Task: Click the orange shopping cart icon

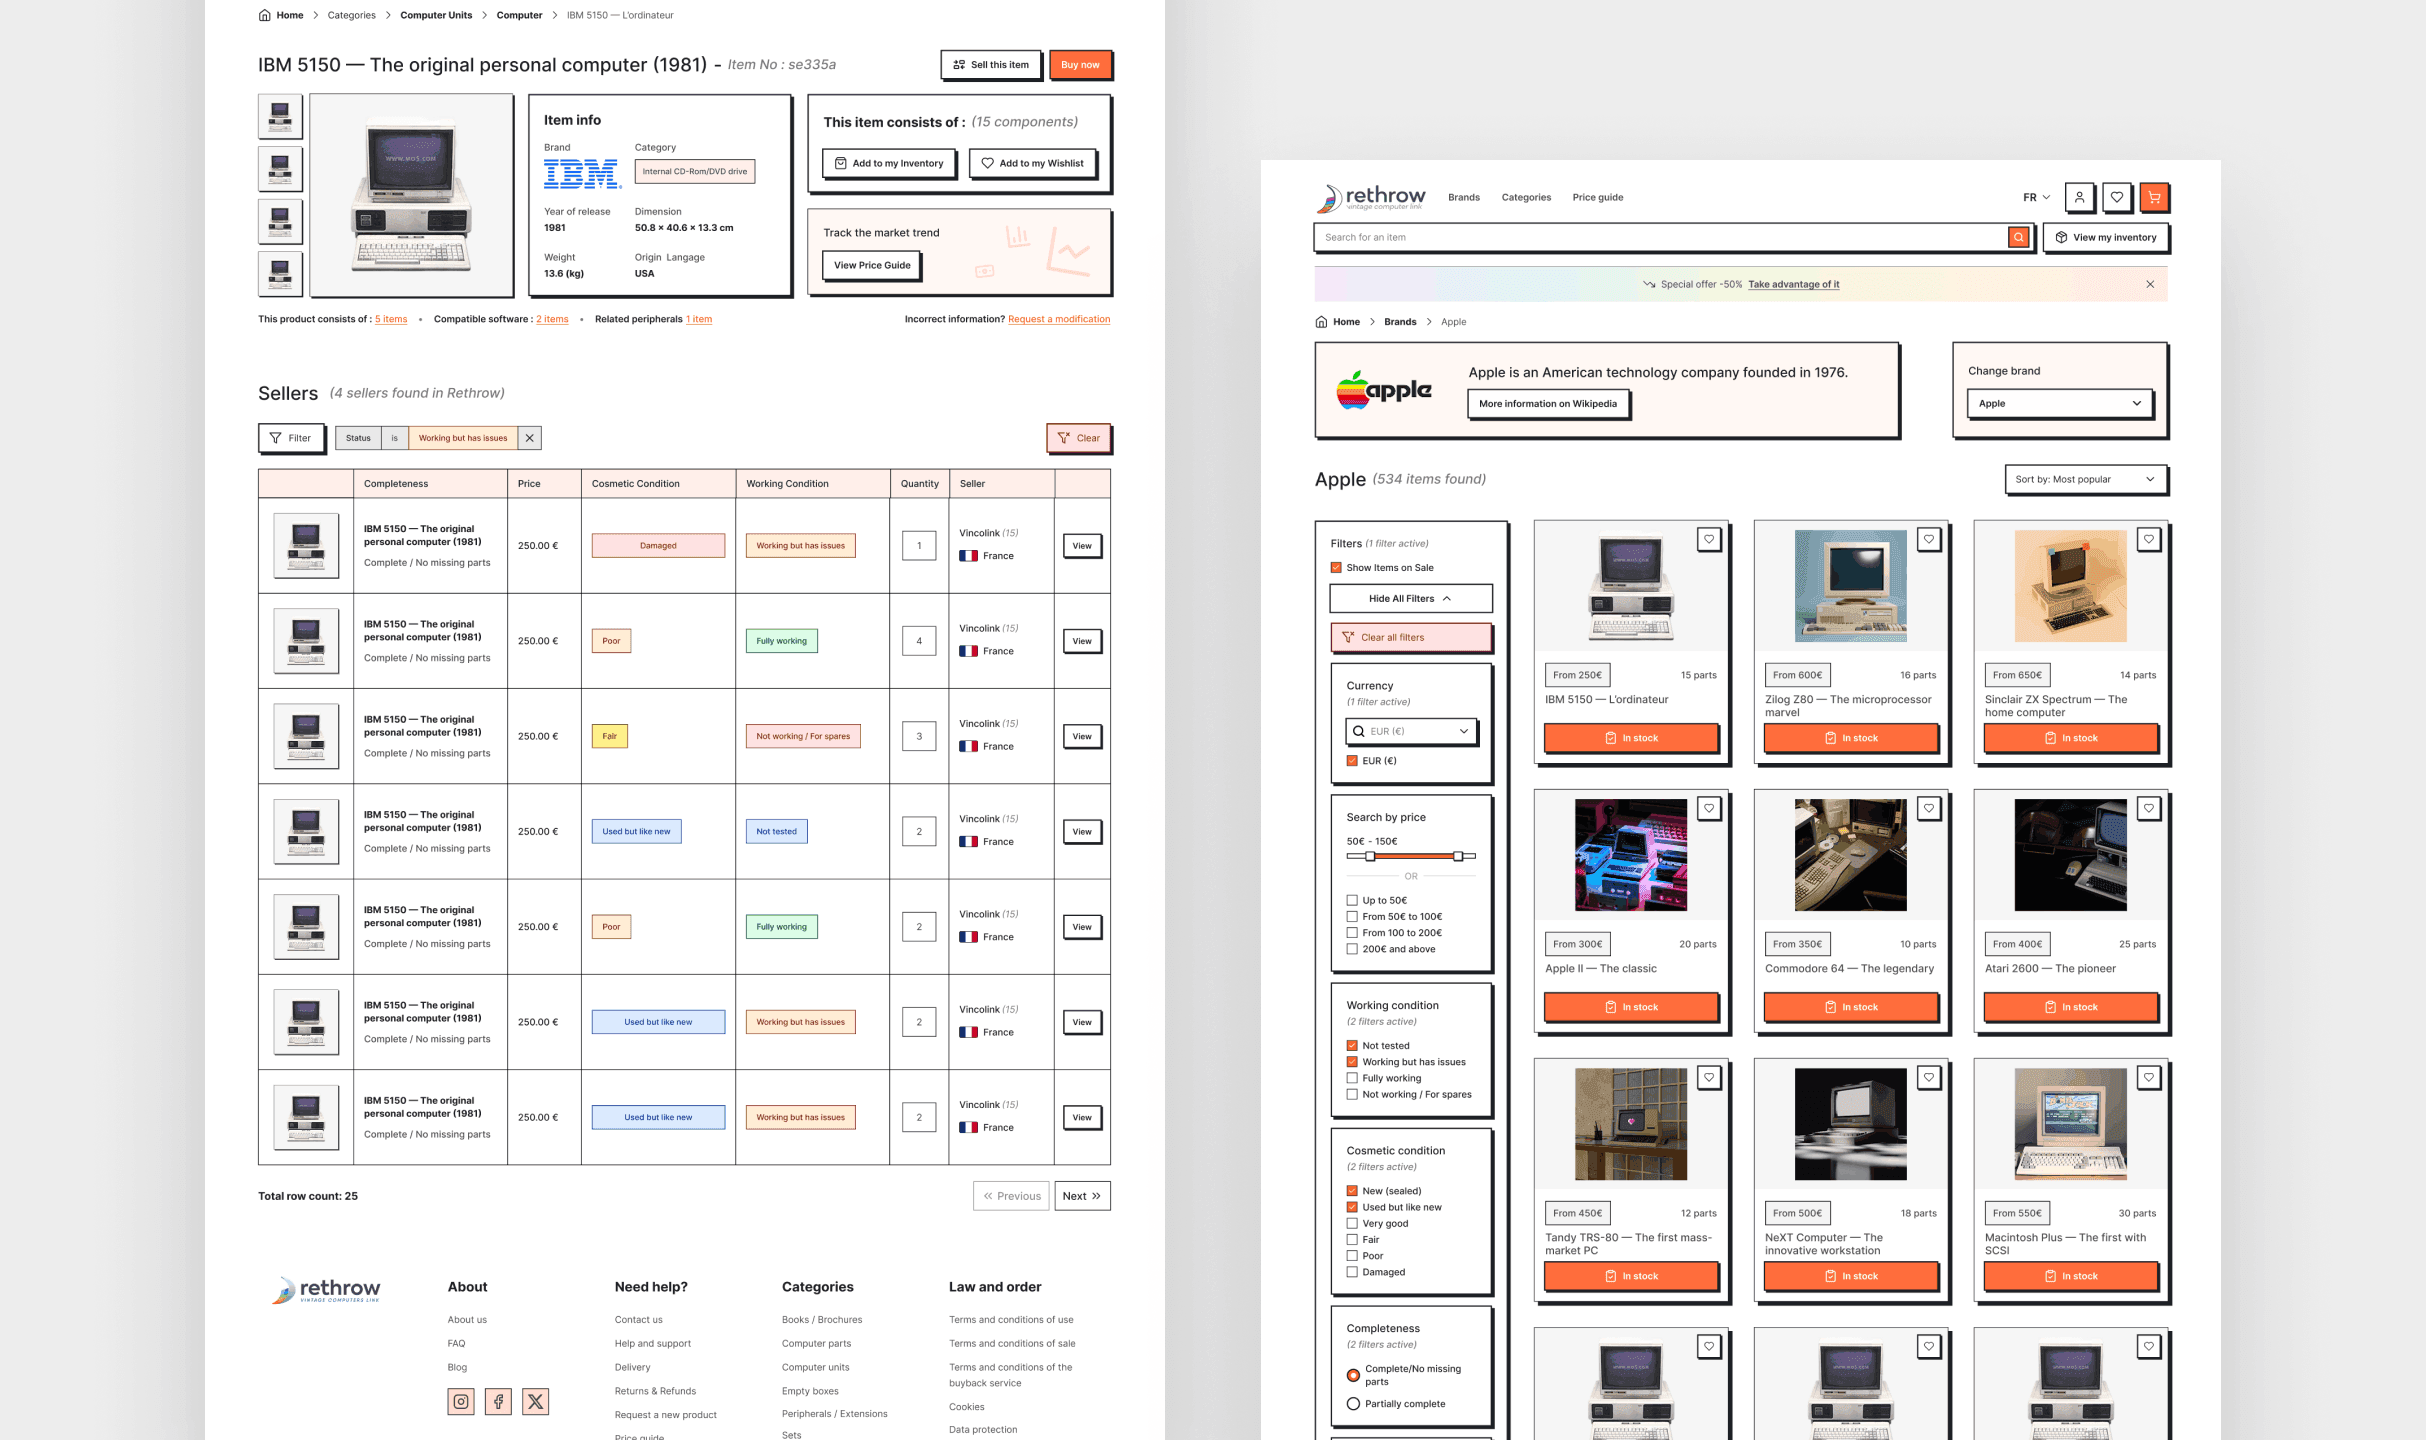Action: (x=2153, y=197)
